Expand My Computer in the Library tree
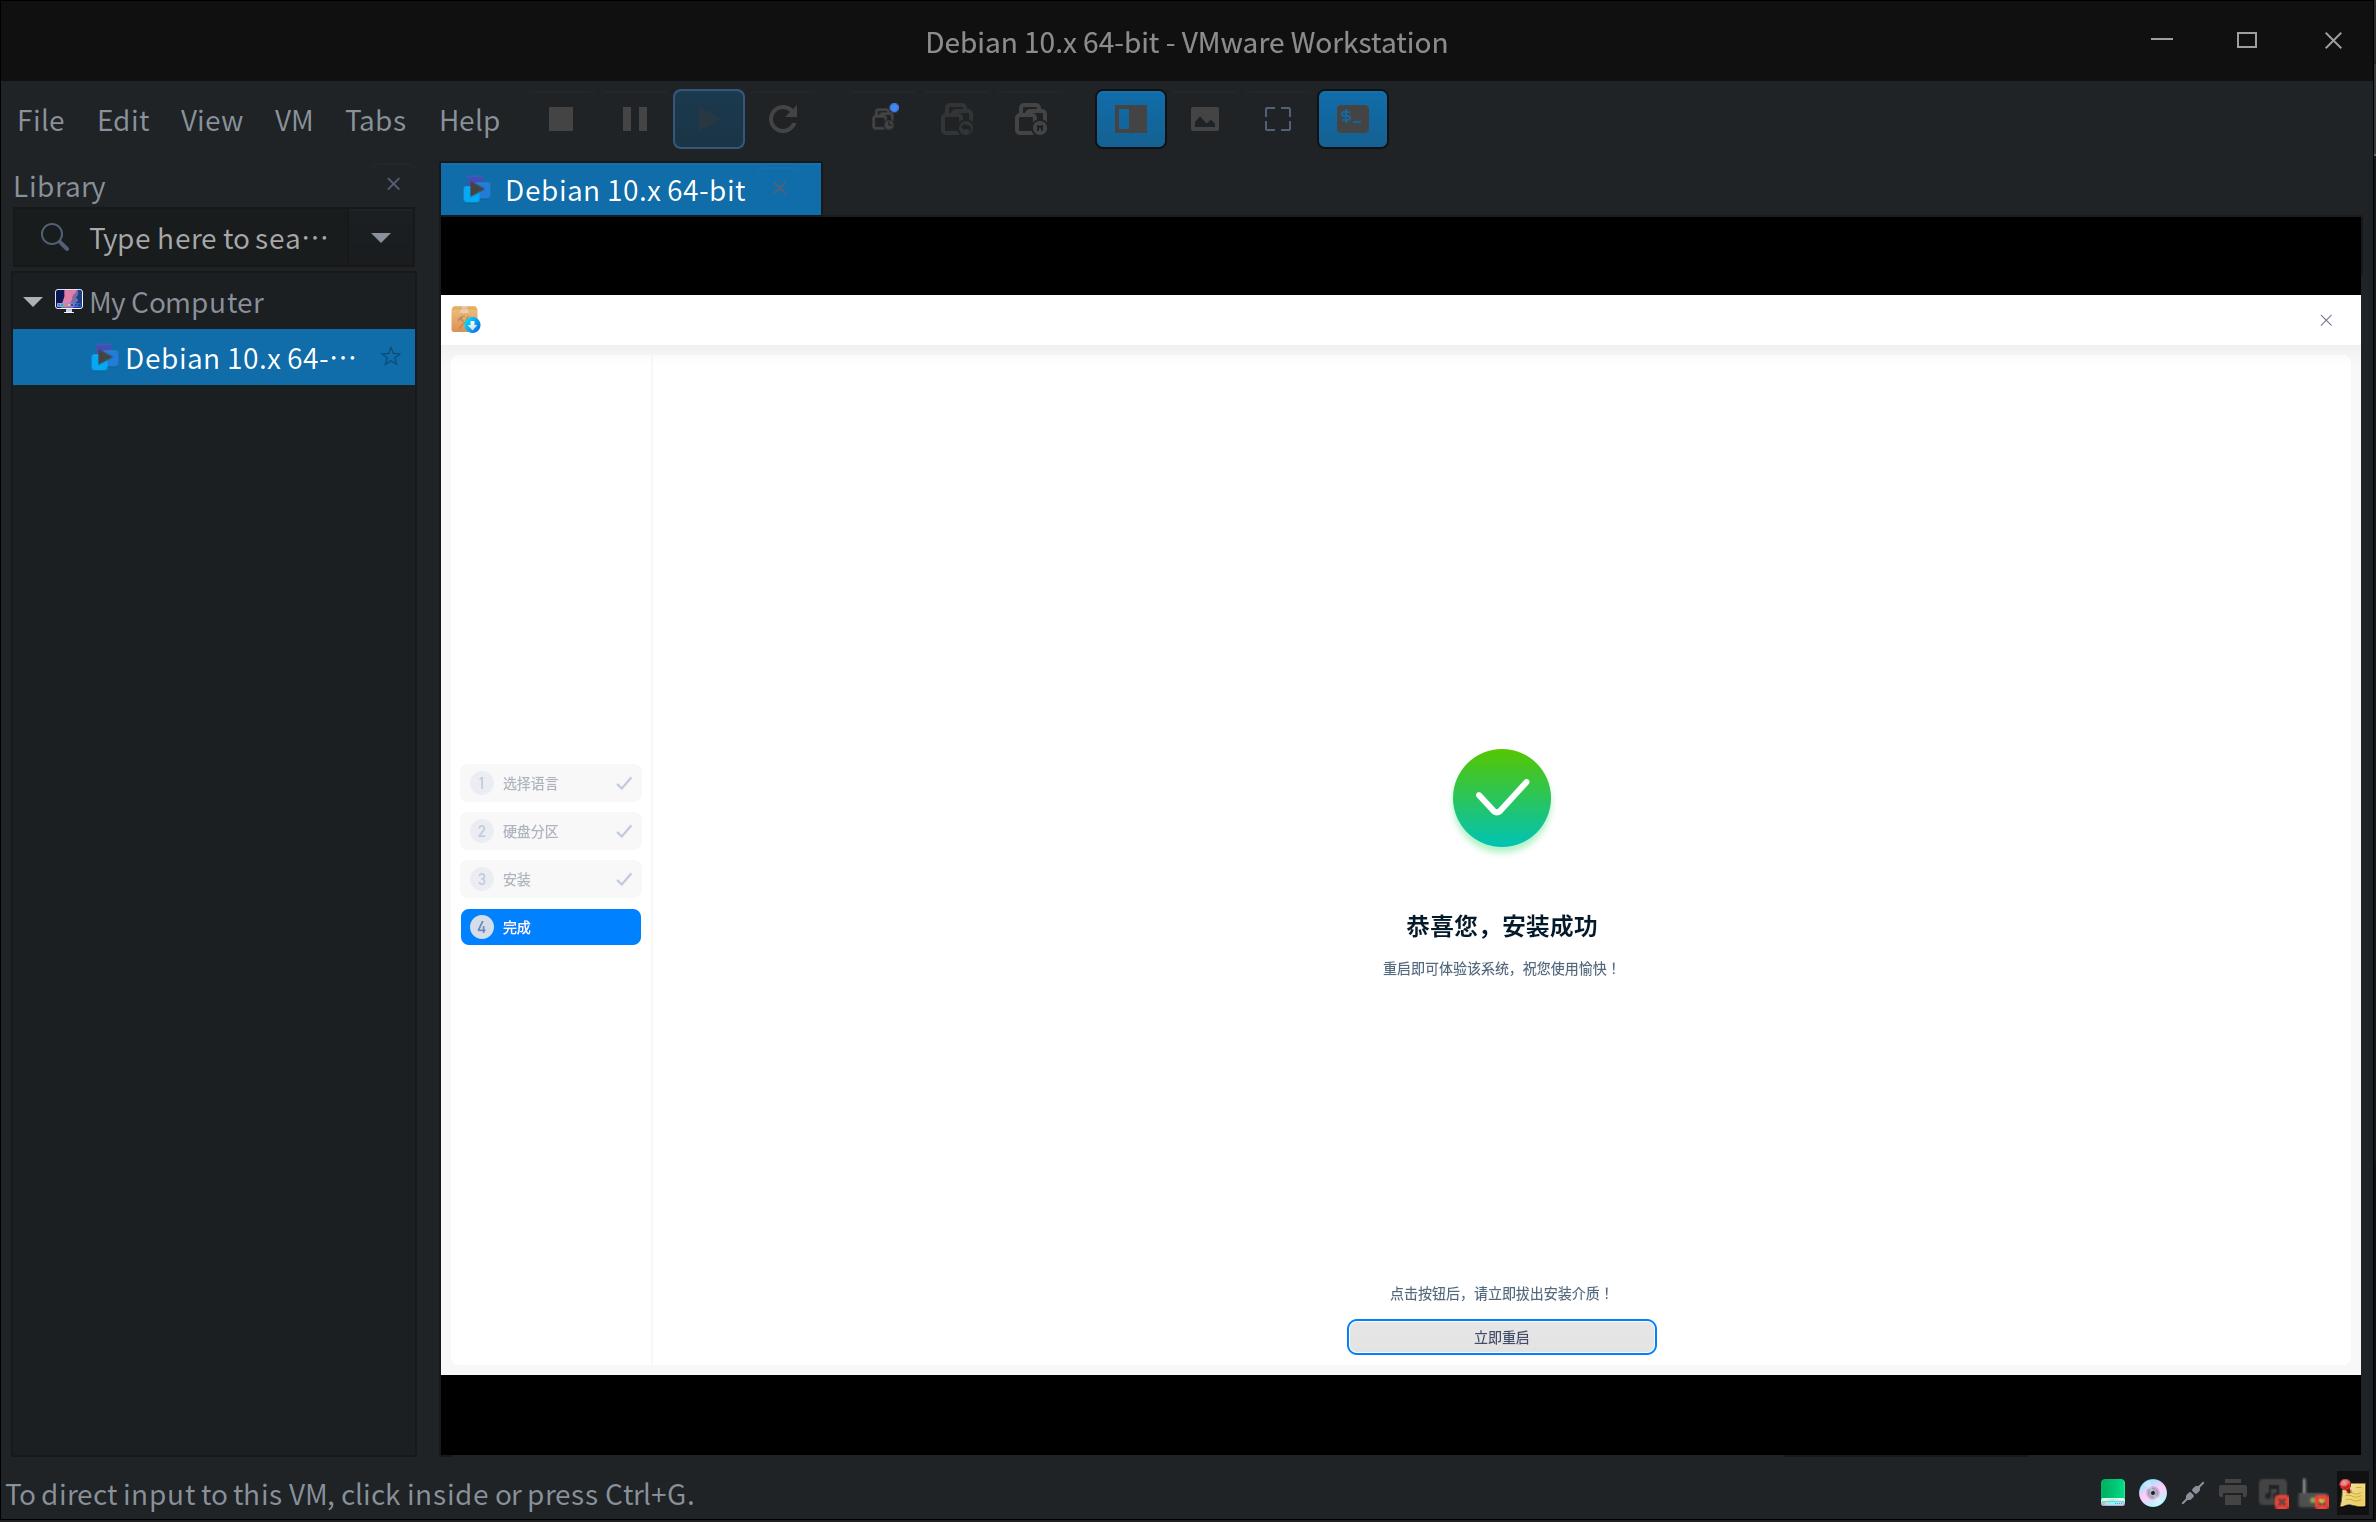 coord(33,301)
